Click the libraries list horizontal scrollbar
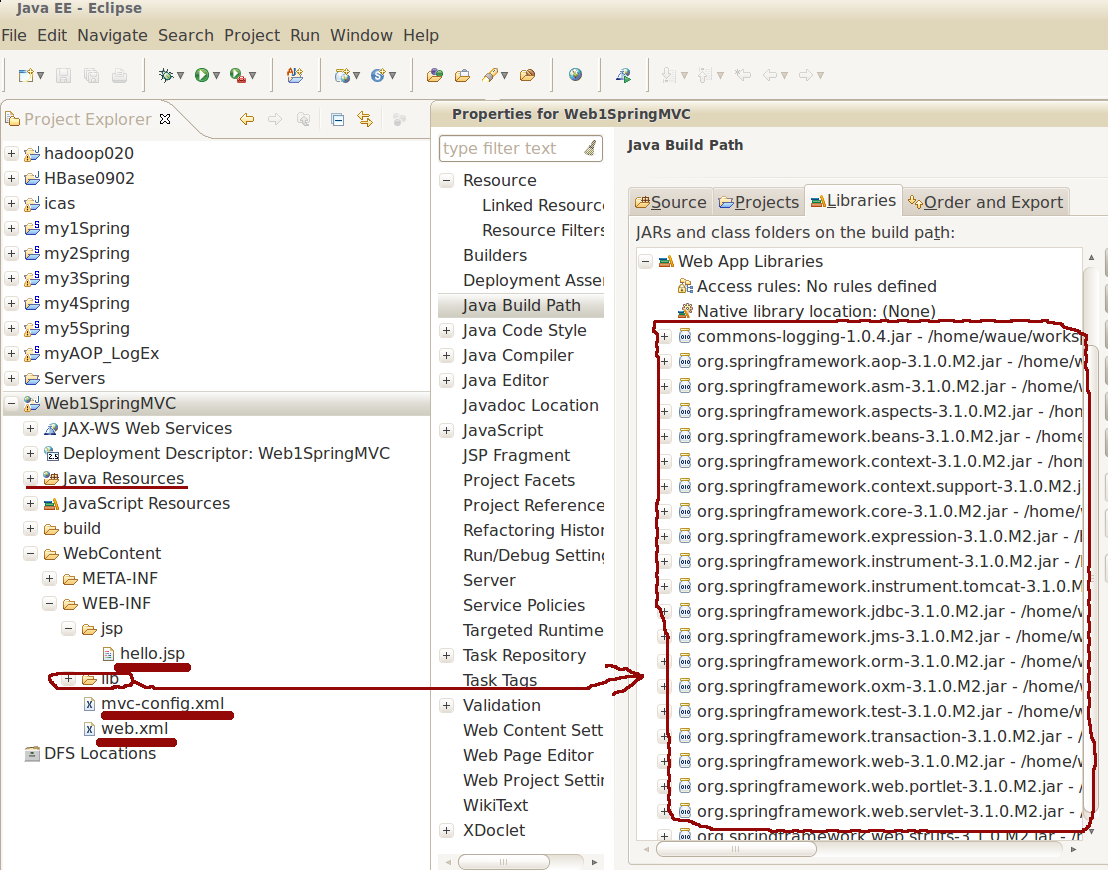Image resolution: width=1108 pixels, height=870 pixels. 736,849
